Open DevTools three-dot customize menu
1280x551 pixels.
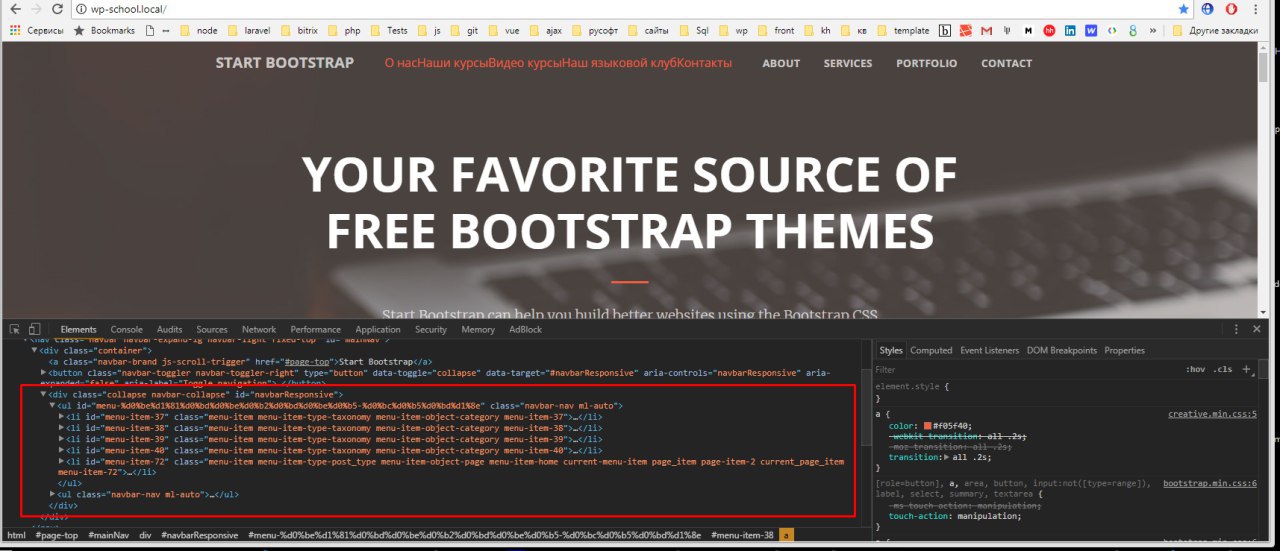[1237, 329]
